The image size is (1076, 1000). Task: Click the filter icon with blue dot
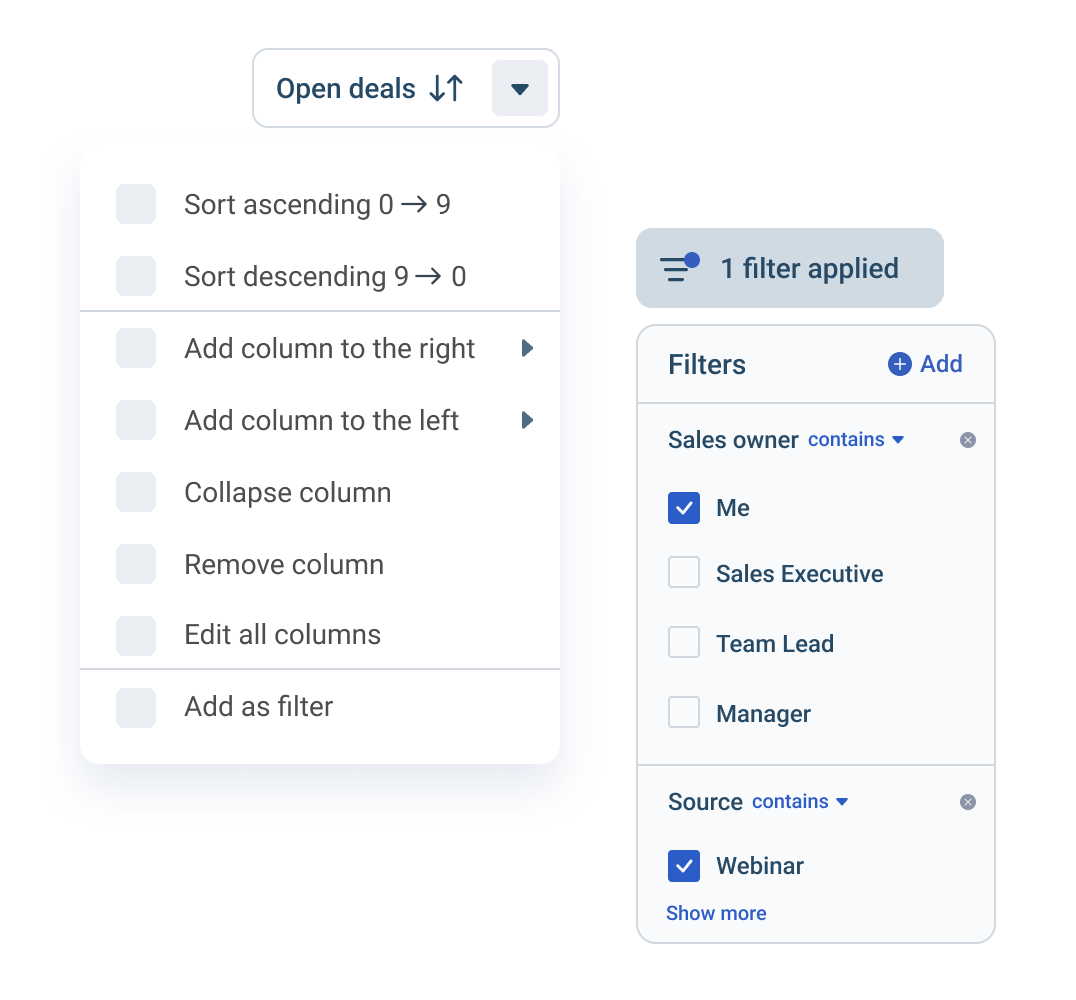[679, 268]
